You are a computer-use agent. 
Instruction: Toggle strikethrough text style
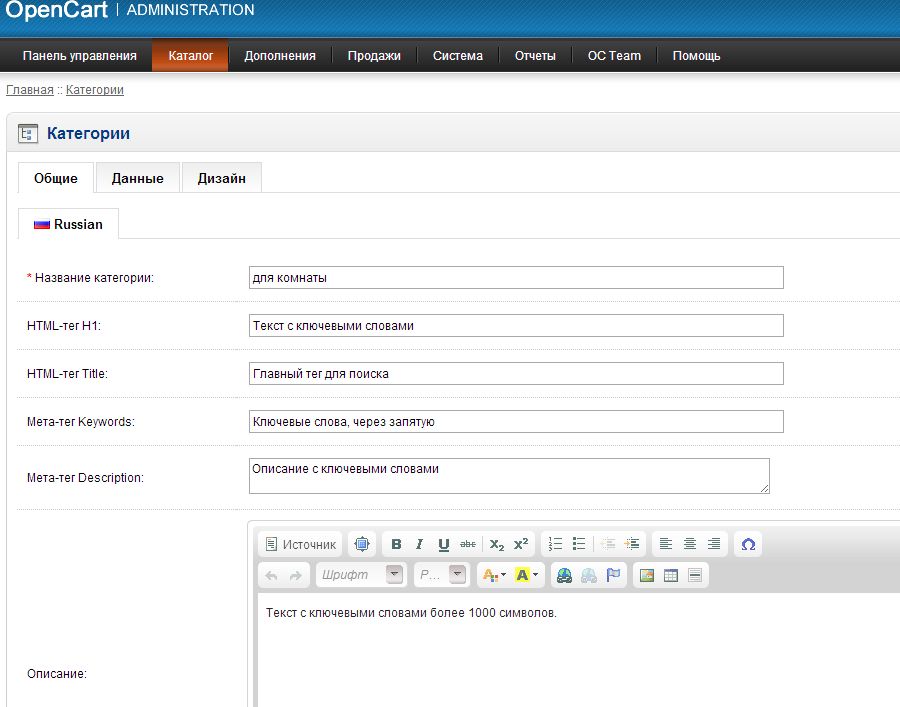[468, 544]
